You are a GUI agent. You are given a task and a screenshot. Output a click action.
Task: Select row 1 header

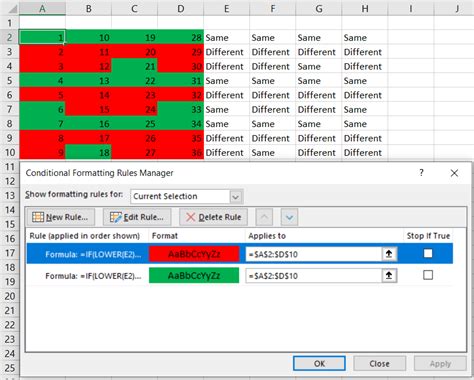(9, 23)
